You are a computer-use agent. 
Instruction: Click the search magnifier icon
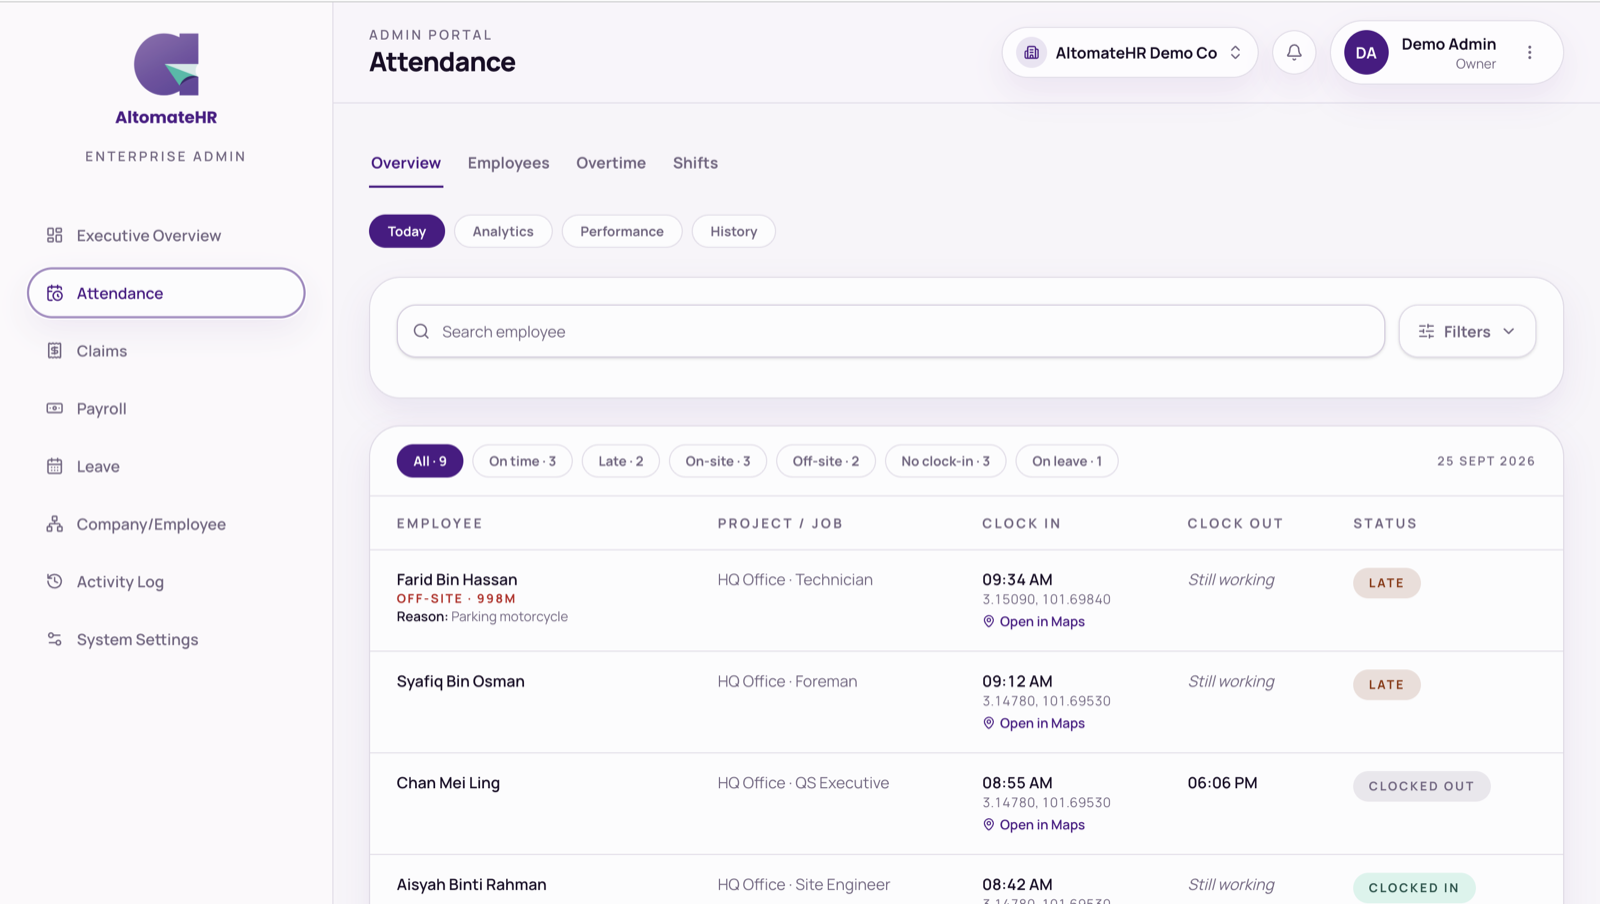pyautogui.click(x=422, y=331)
